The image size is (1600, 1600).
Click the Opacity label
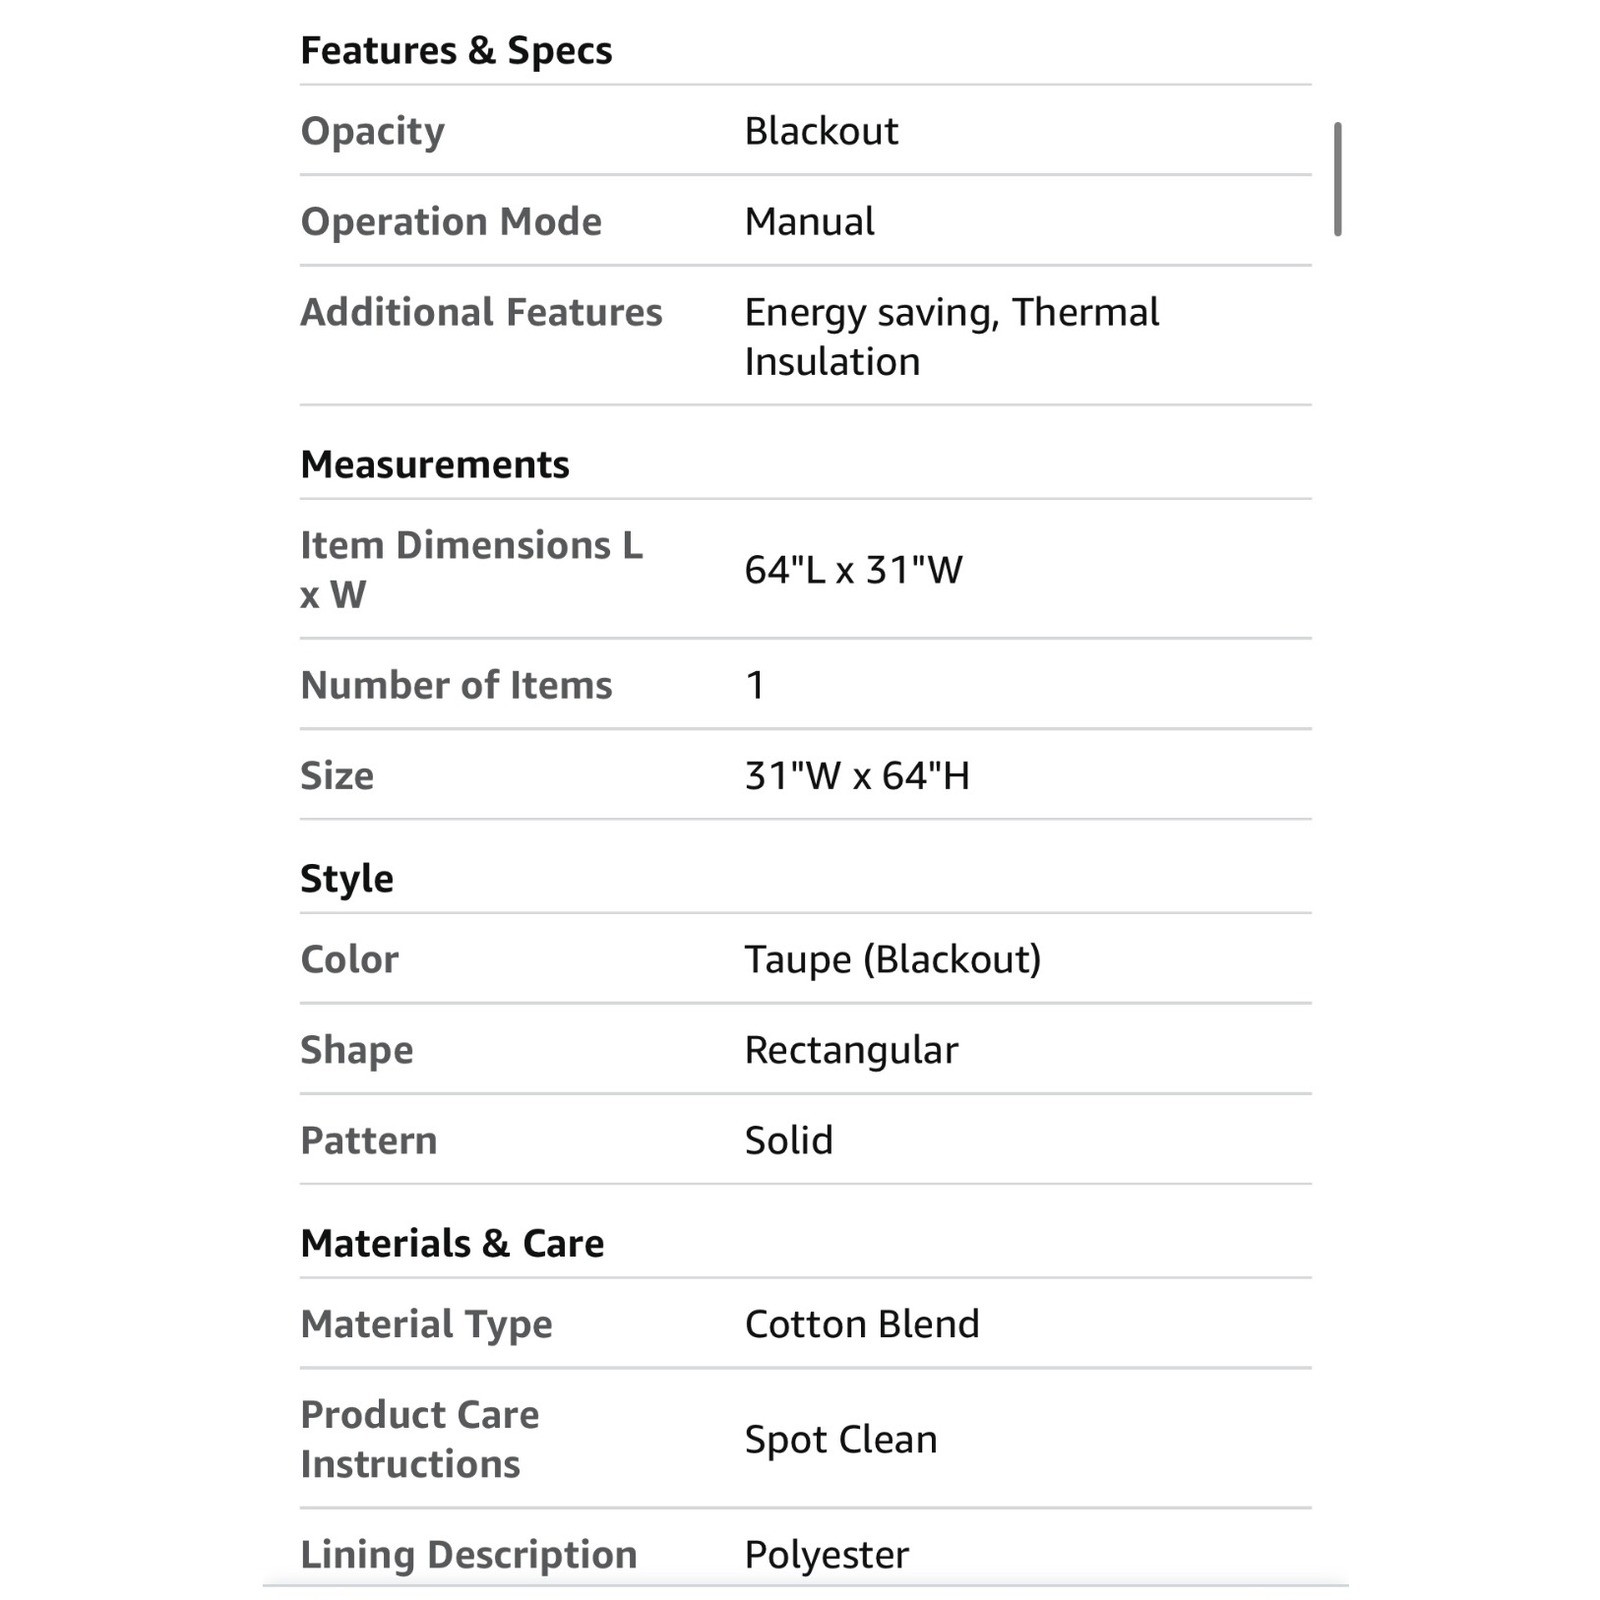tap(372, 132)
